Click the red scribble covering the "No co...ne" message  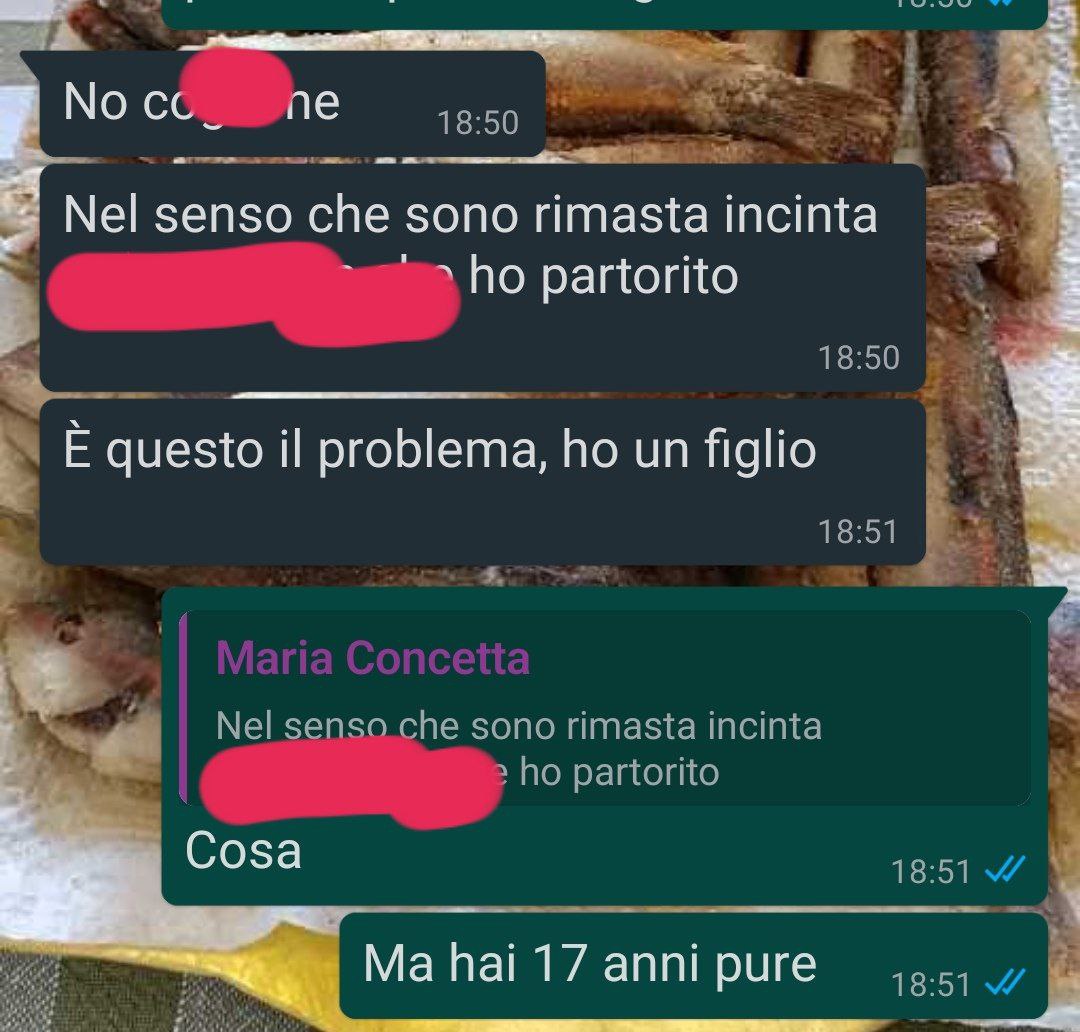point(236,87)
